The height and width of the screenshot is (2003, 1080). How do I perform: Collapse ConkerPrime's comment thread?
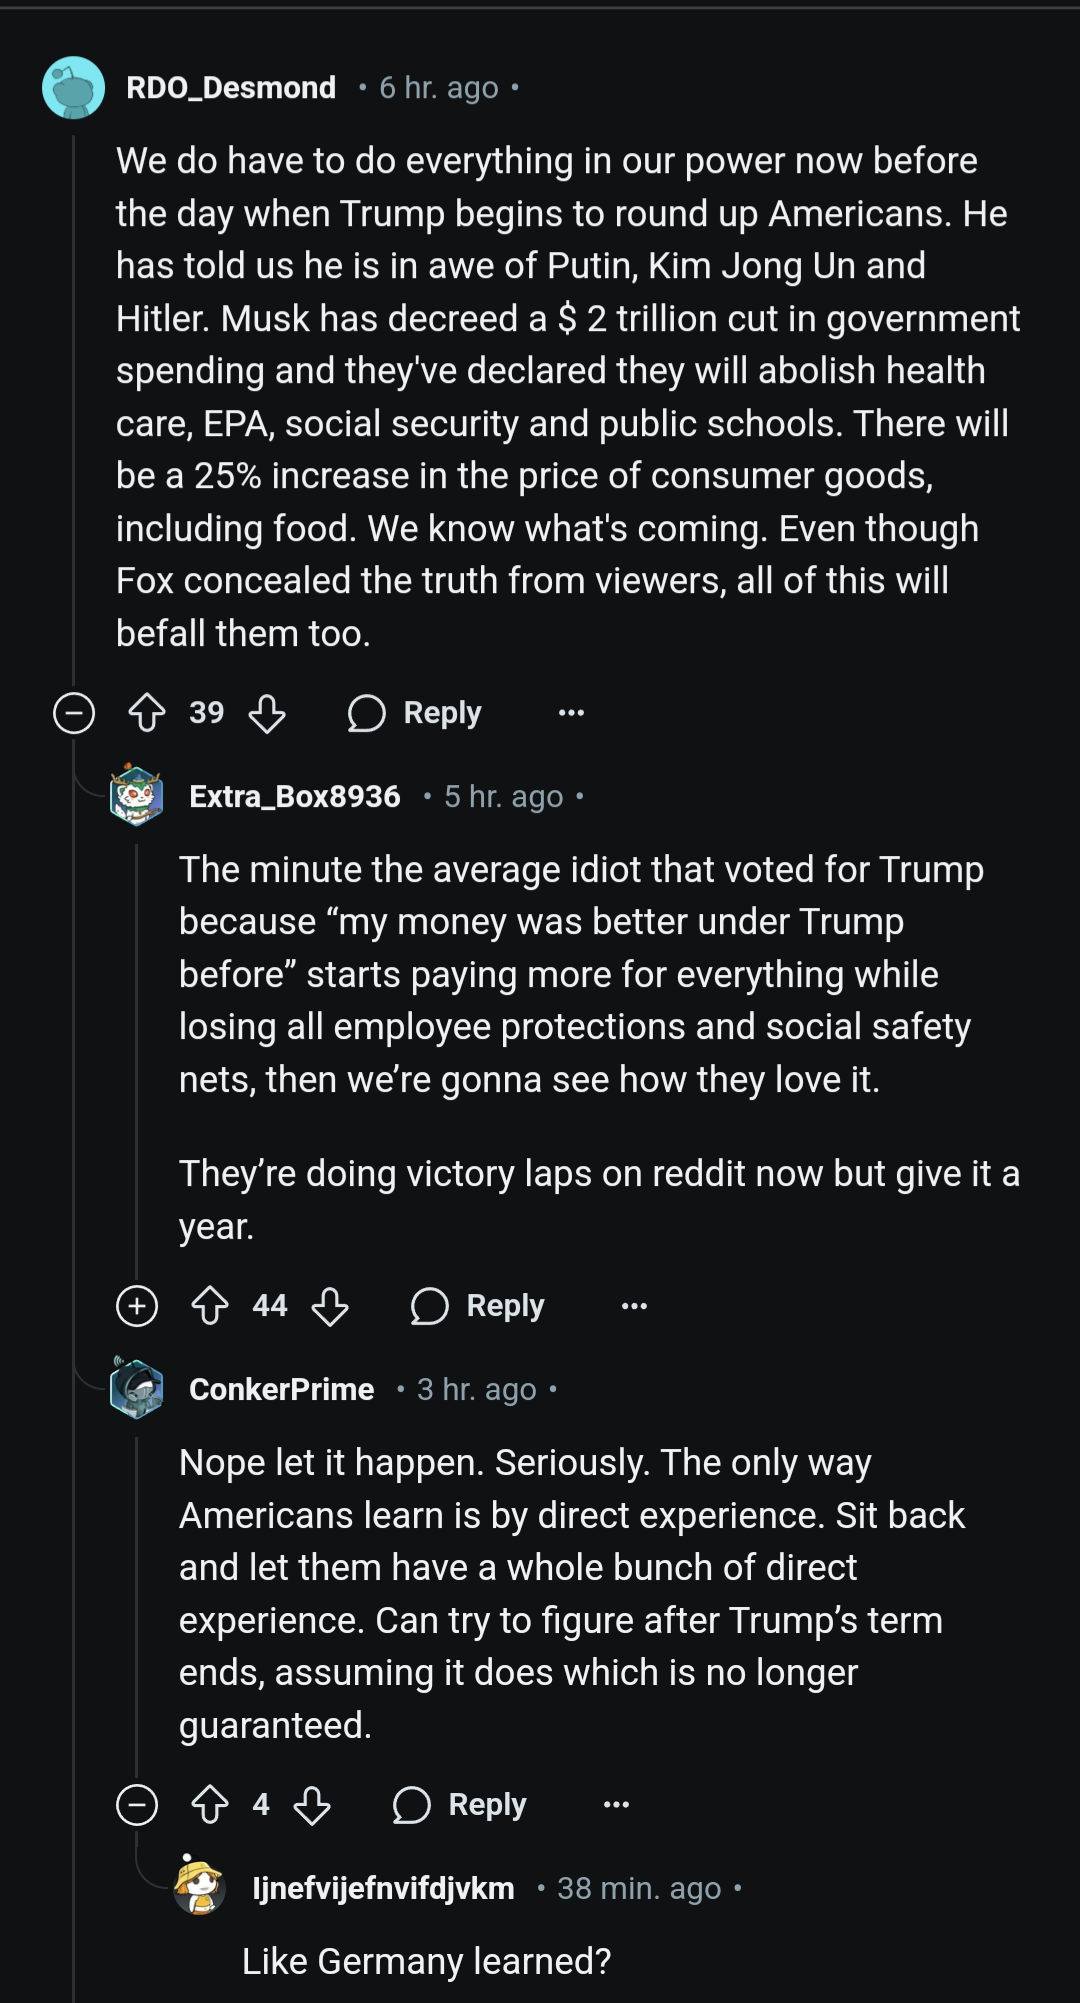tap(137, 1805)
